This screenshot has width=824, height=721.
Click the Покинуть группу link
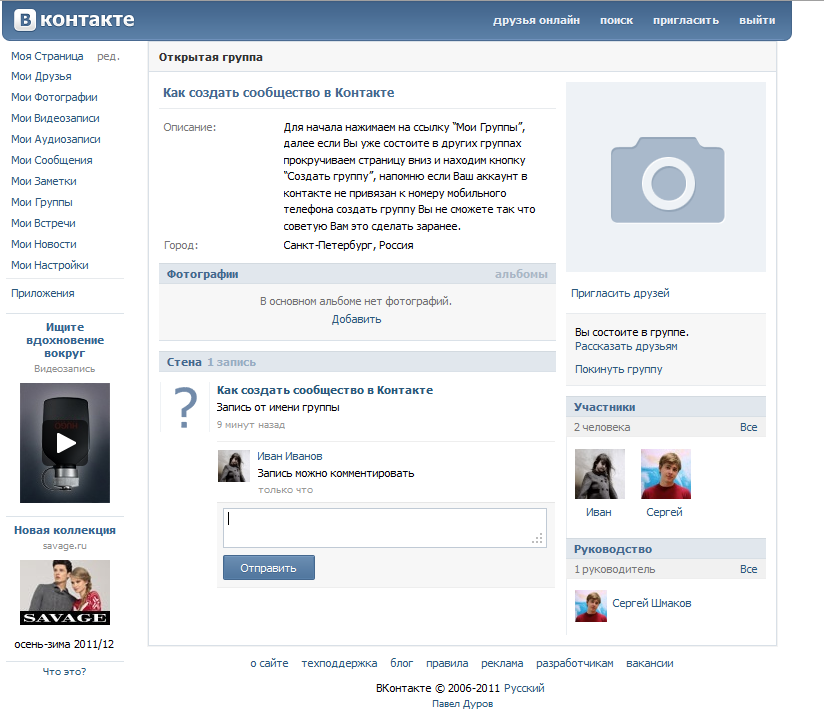click(618, 369)
